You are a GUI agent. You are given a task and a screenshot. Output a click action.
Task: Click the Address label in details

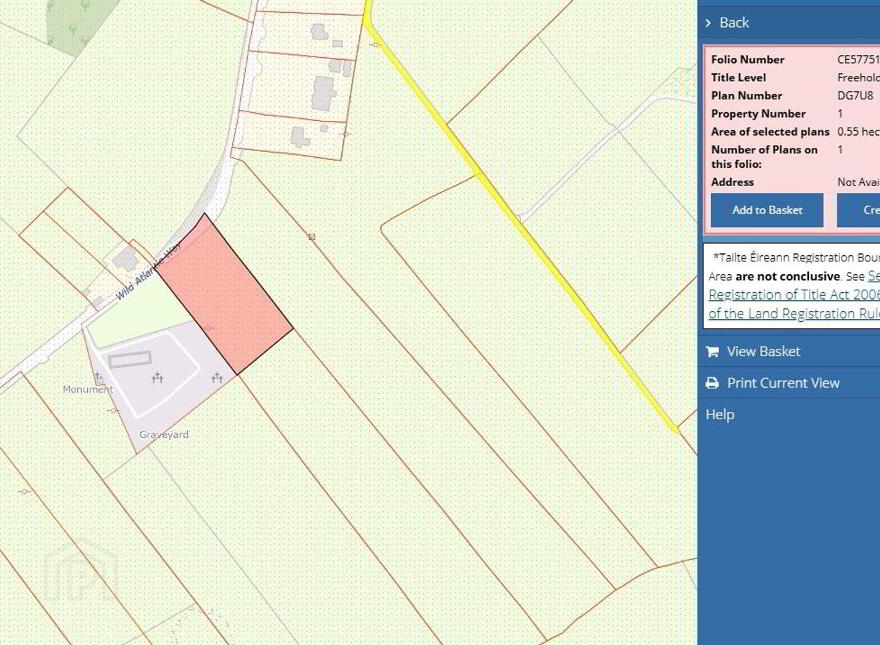click(732, 182)
